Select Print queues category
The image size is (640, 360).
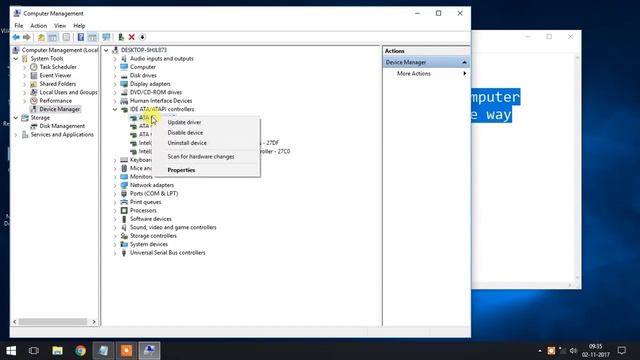point(145,202)
